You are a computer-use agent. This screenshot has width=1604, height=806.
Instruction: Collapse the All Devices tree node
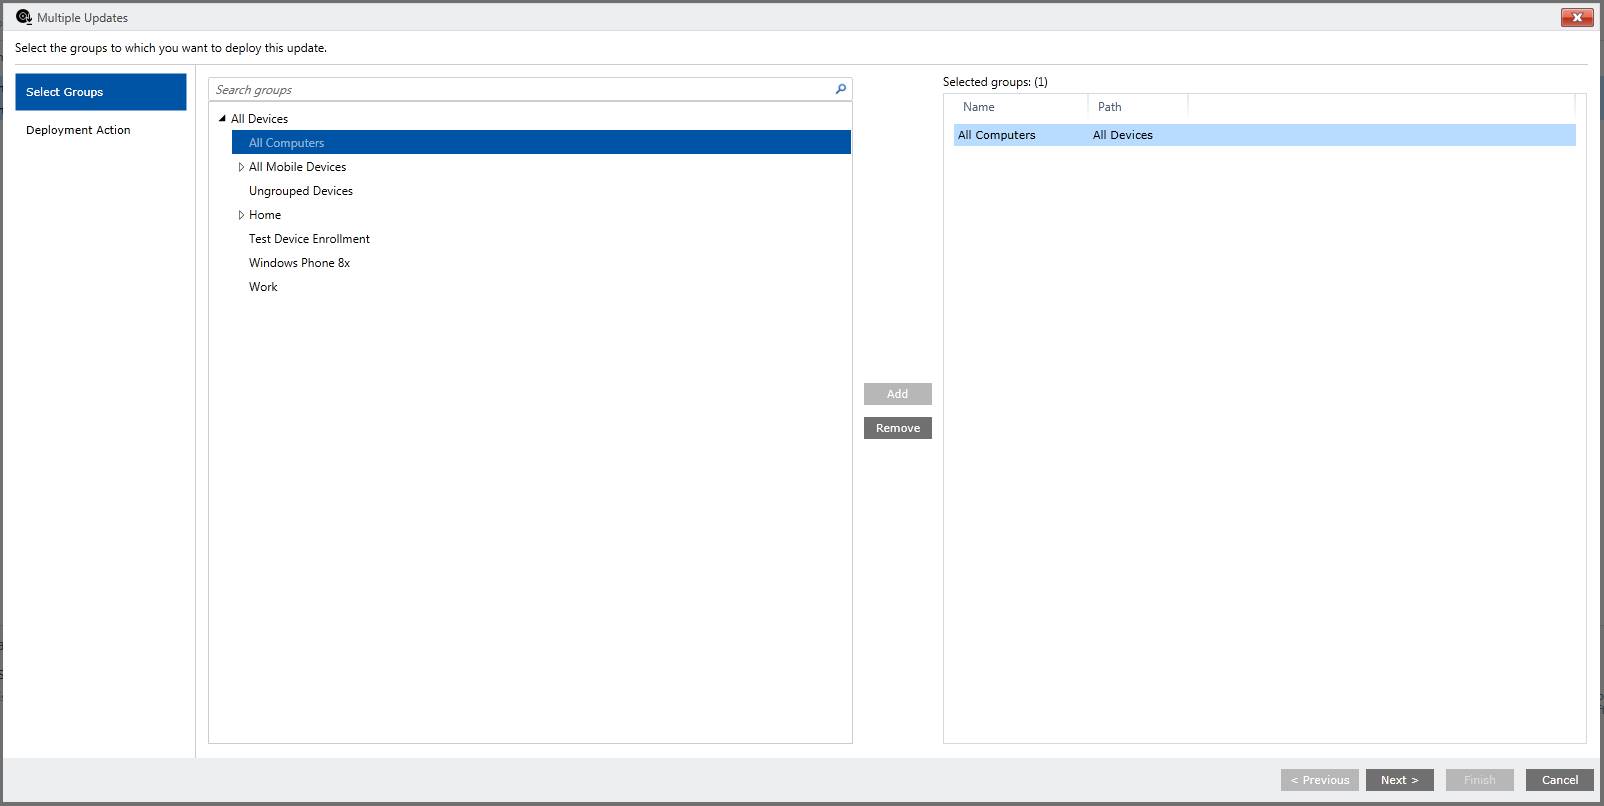[x=222, y=119]
